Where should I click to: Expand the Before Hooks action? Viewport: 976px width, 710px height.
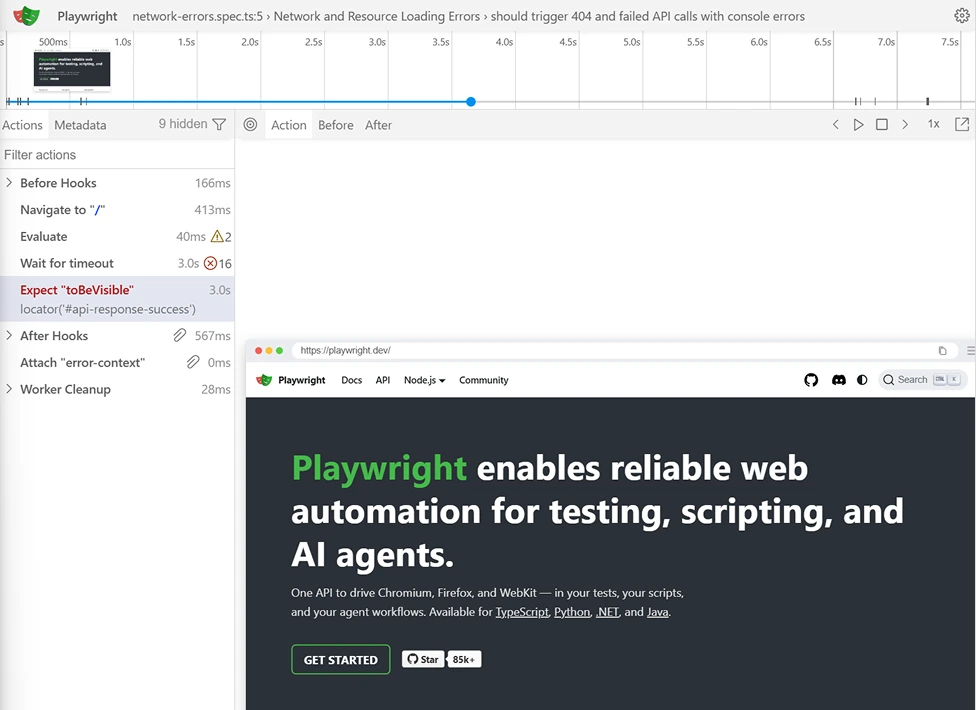pyautogui.click(x=9, y=182)
